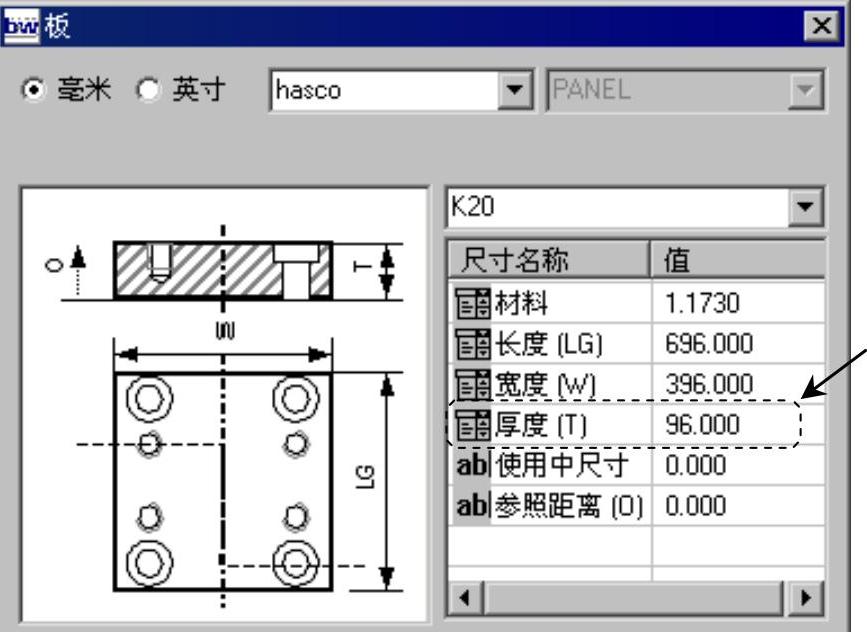Click the BW icon in the title bar
Viewport: 867px width, 632px height.
21,26
